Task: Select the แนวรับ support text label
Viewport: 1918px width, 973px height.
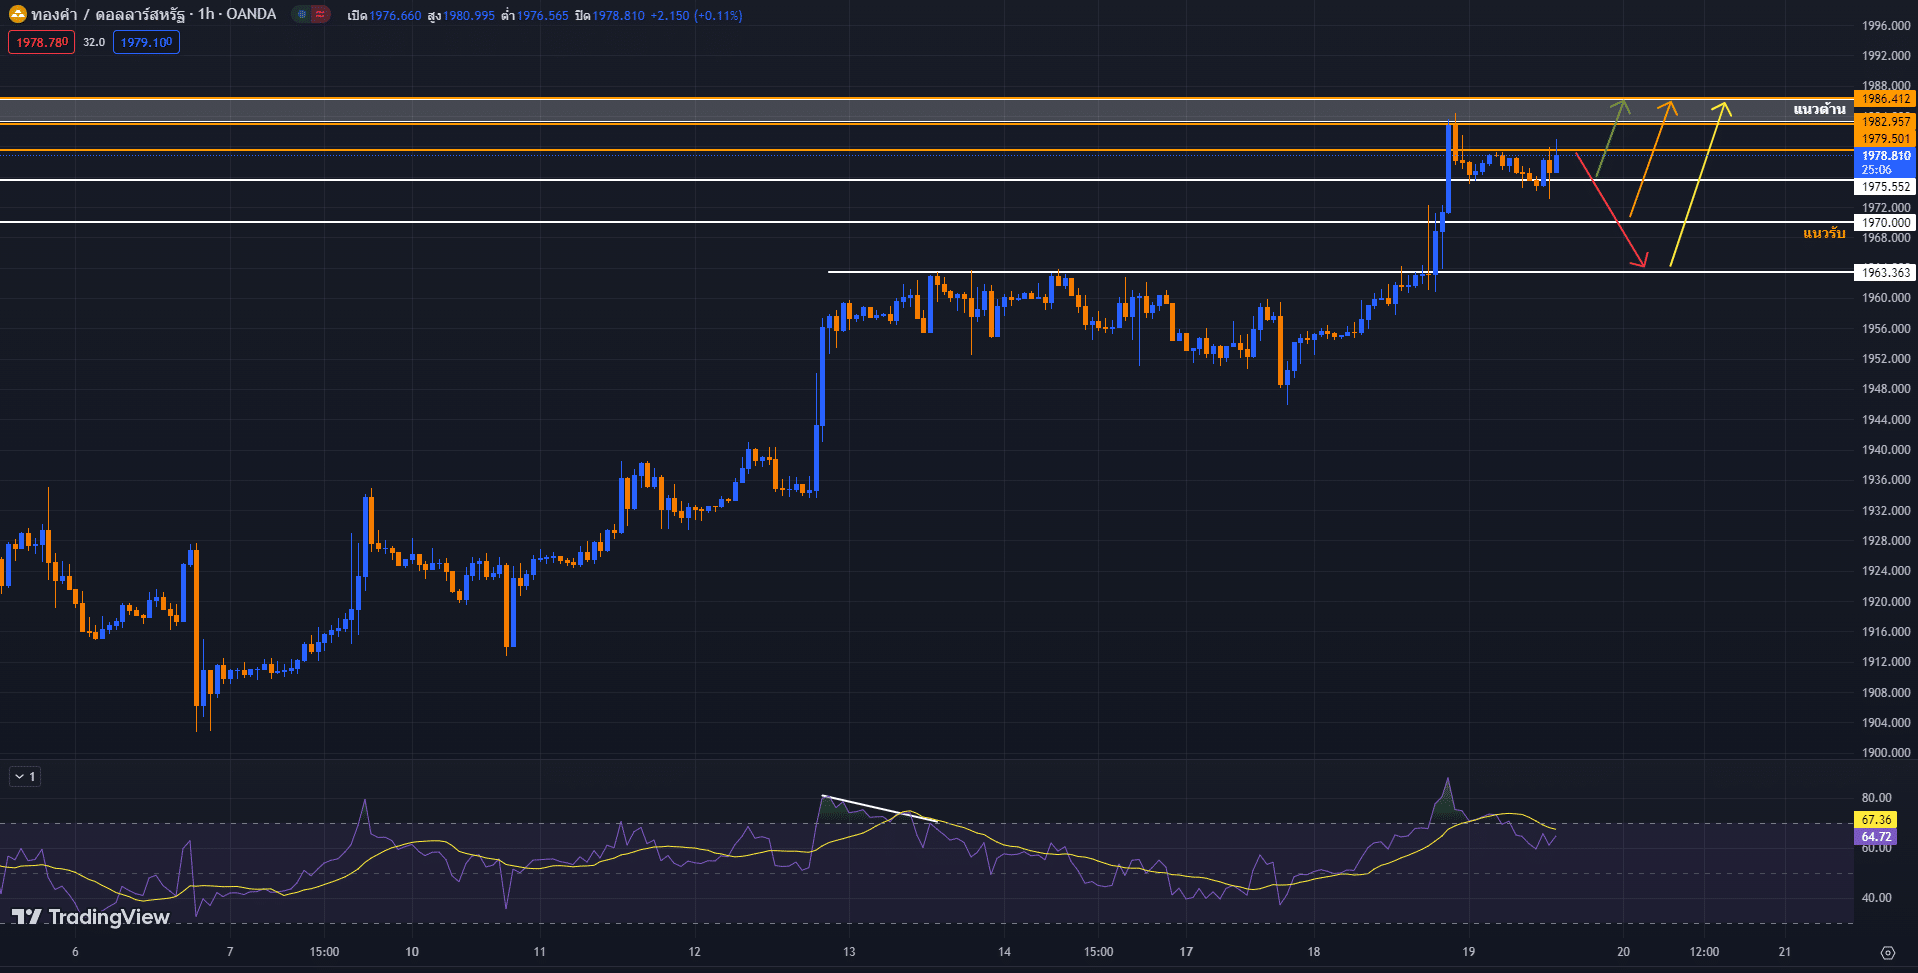Action: point(1824,233)
